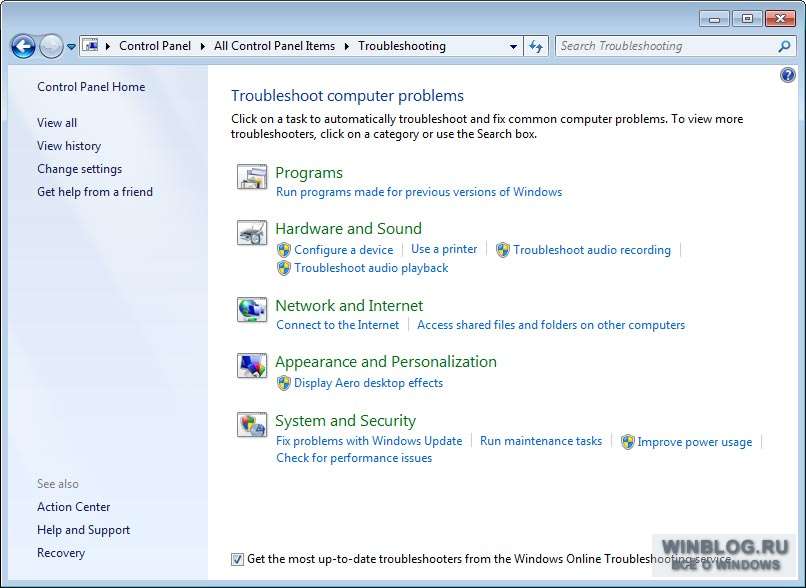Close the Troubleshooting window
806x588 pixels.
[x=780, y=19]
